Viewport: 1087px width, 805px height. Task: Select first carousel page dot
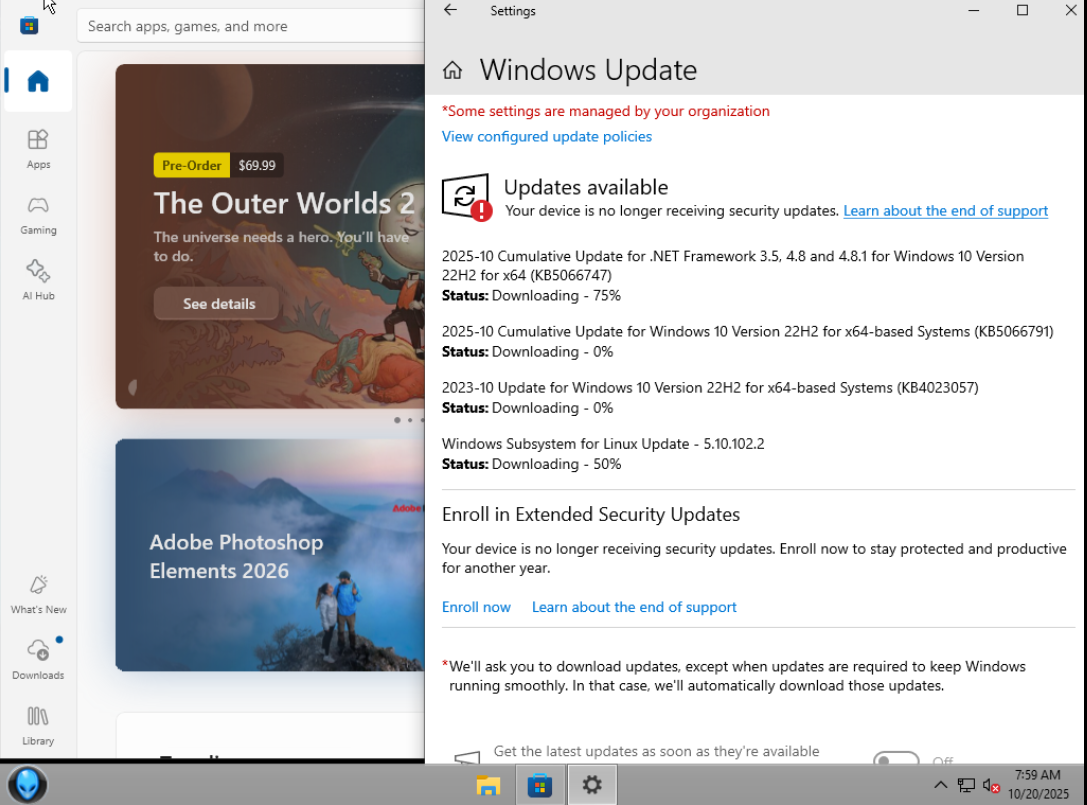(x=397, y=420)
